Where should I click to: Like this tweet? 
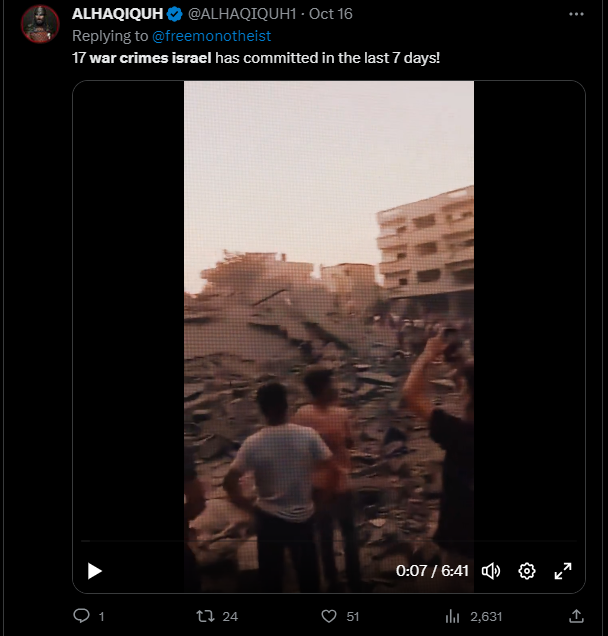click(x=328, y=617)
